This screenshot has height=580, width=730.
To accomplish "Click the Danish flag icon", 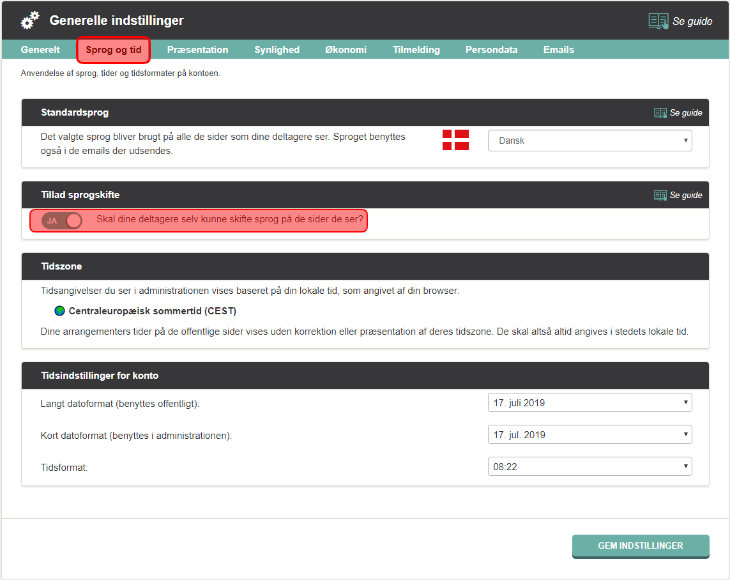I will pos(456,141).
